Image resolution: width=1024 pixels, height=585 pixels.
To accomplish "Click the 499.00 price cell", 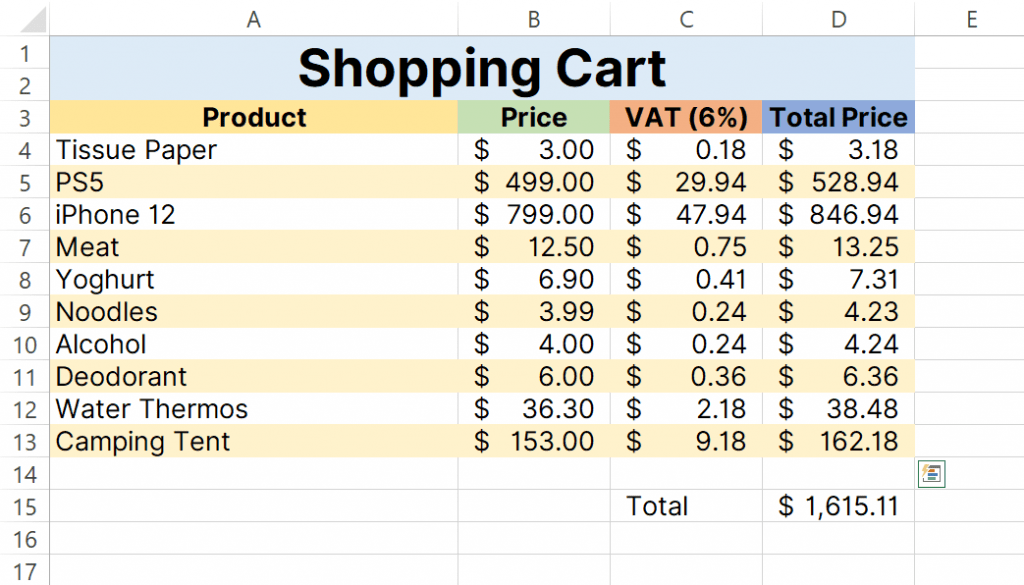I will [534, 182].
